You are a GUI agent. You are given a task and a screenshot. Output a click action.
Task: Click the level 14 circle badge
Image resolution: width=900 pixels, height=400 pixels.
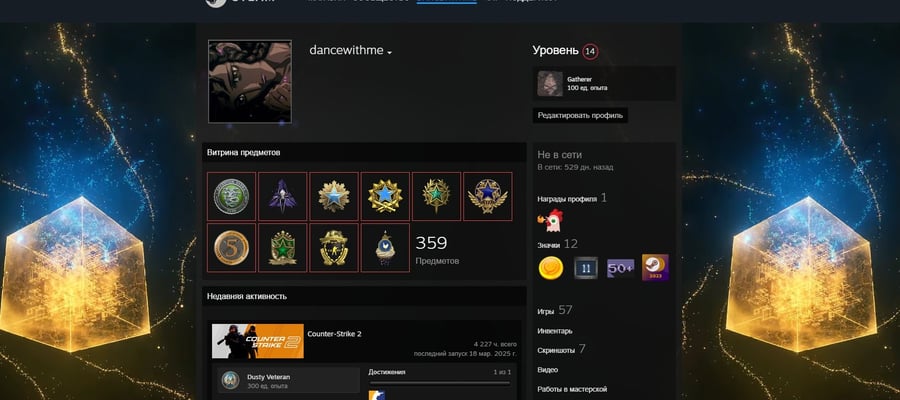coord(590,51)
